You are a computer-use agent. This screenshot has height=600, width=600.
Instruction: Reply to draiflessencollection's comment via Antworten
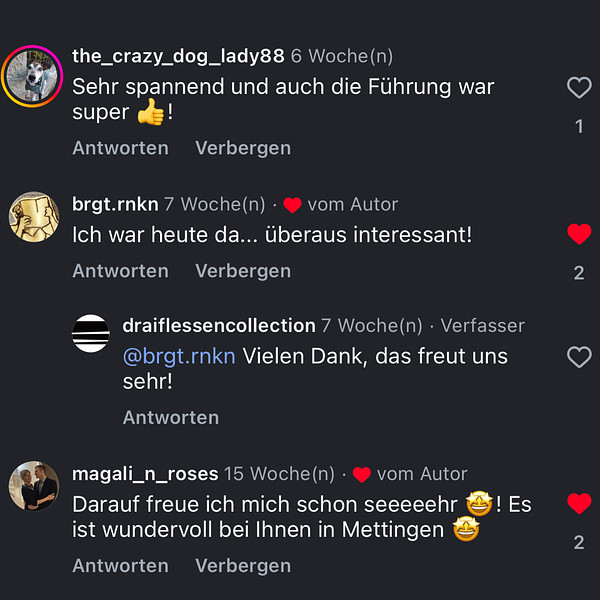(x=170, y=417)
